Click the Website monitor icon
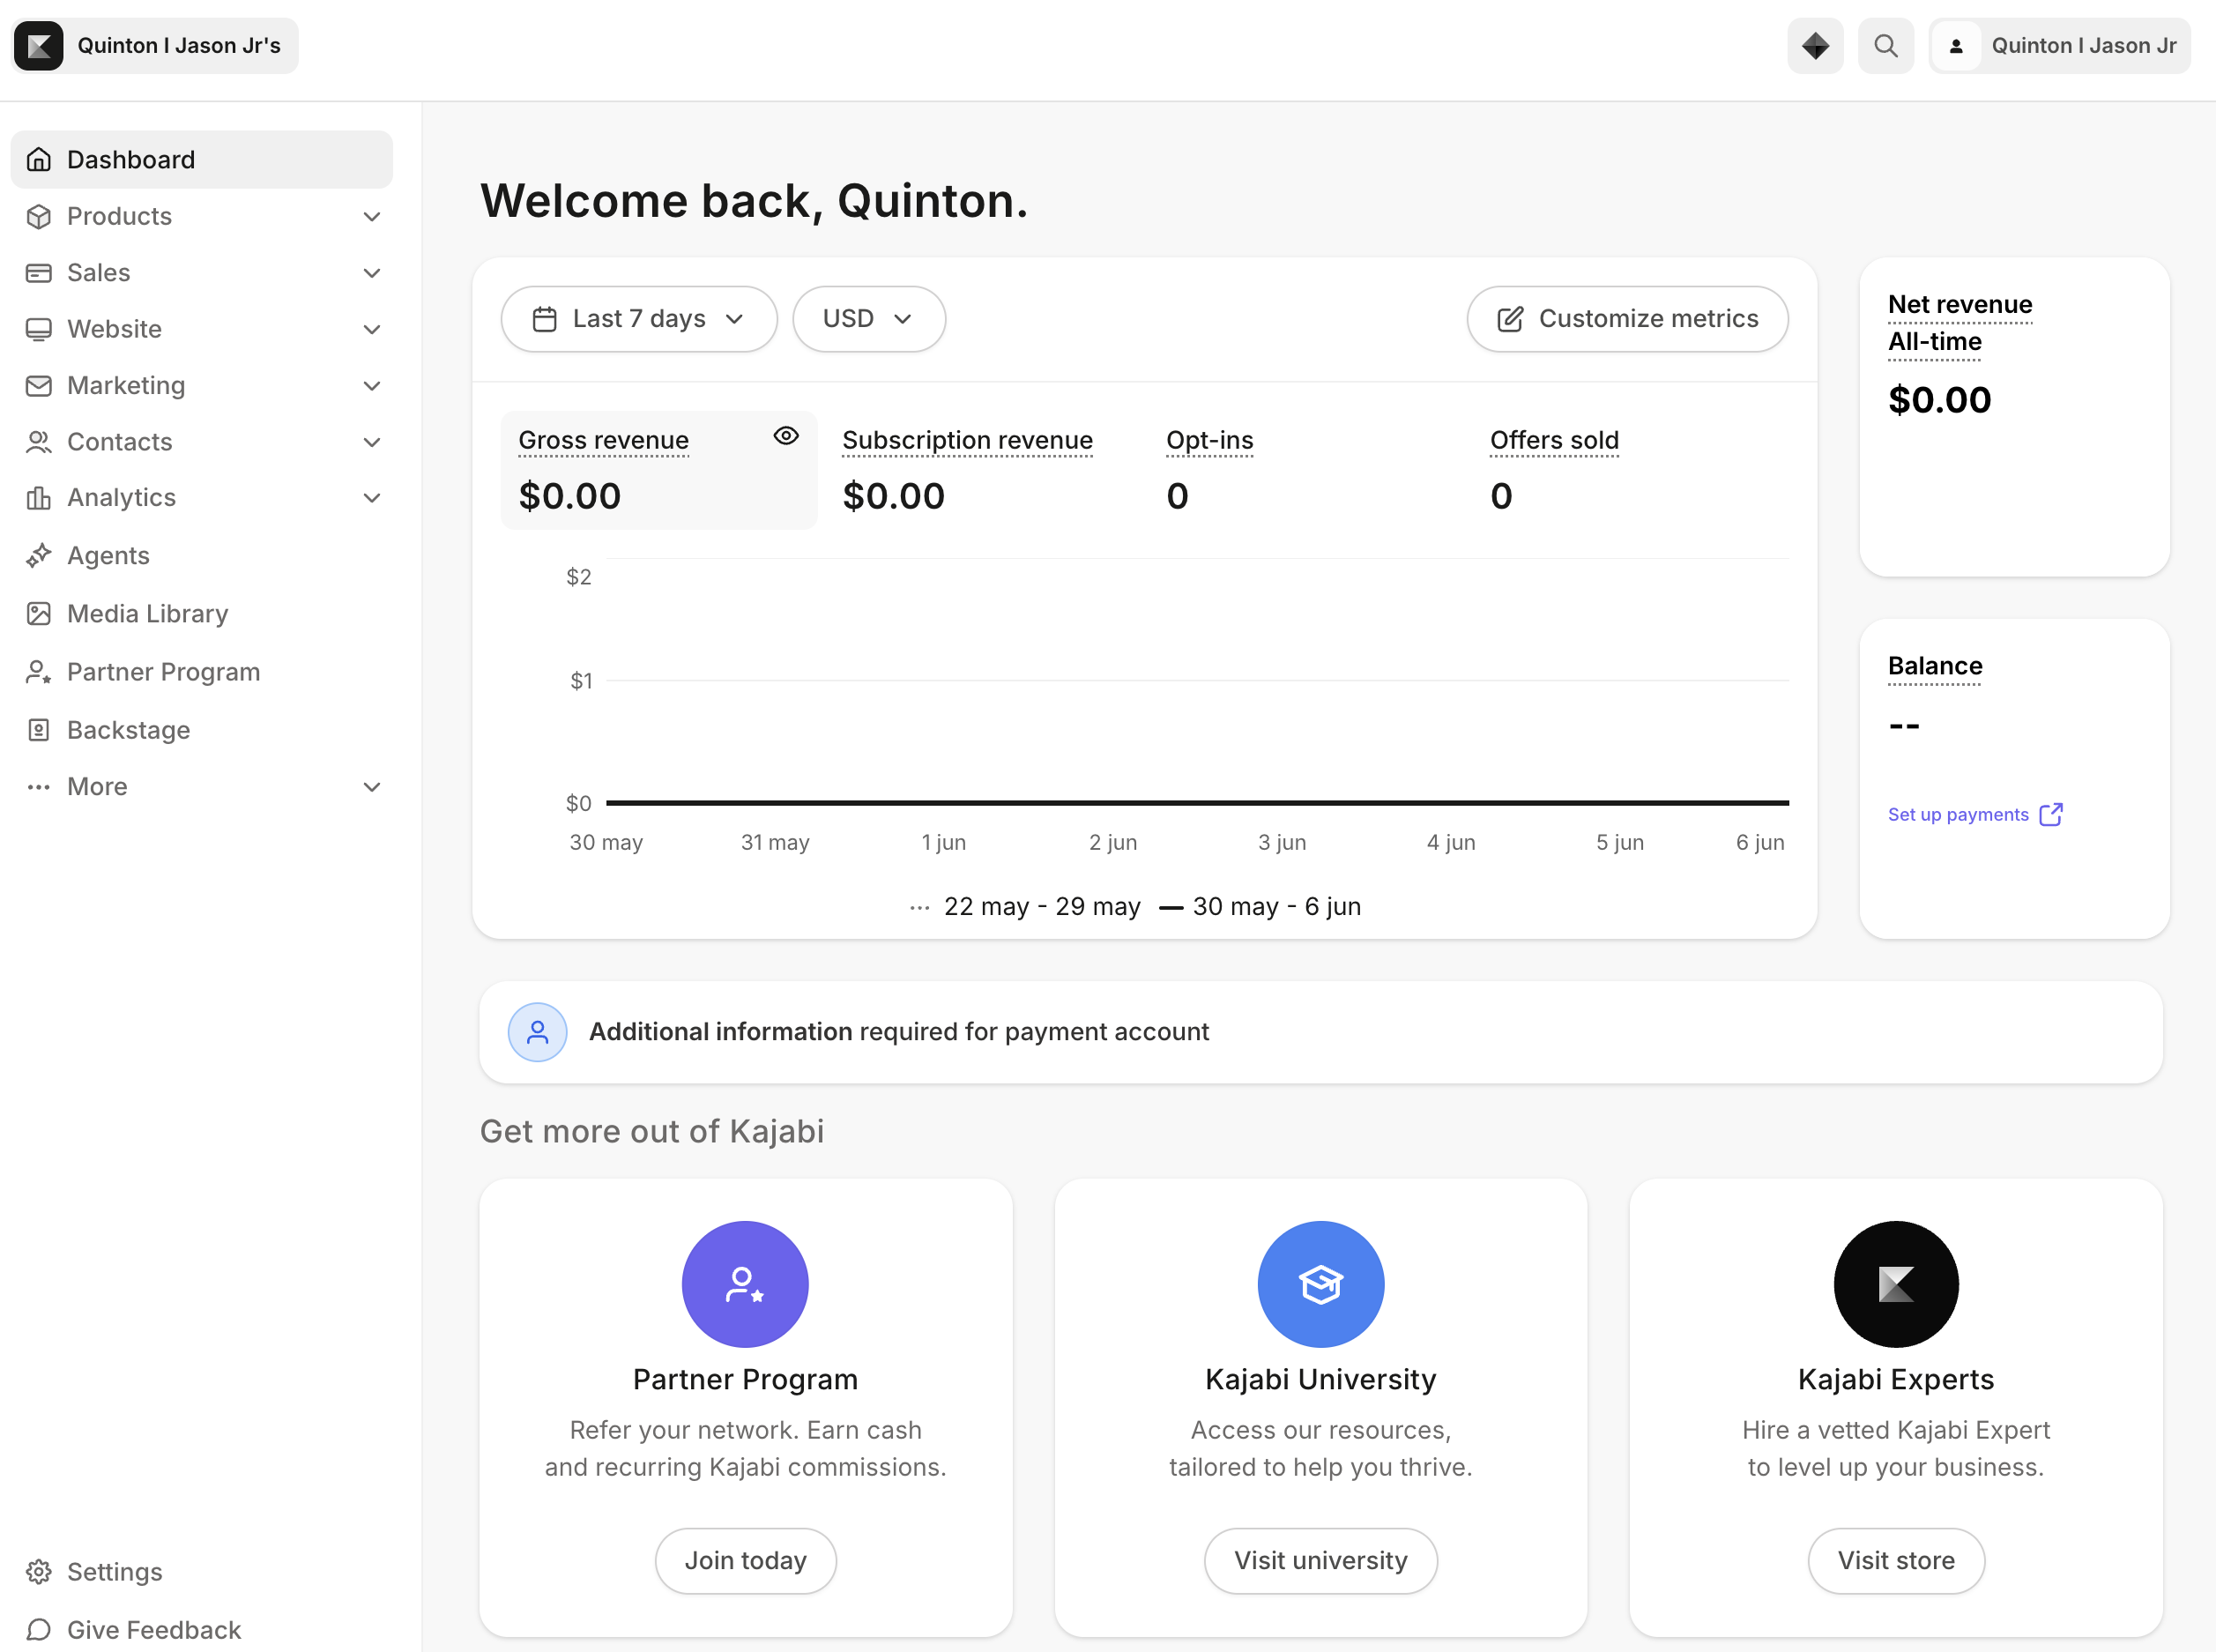This screenshot has height=1652, width=2216. 39,329
